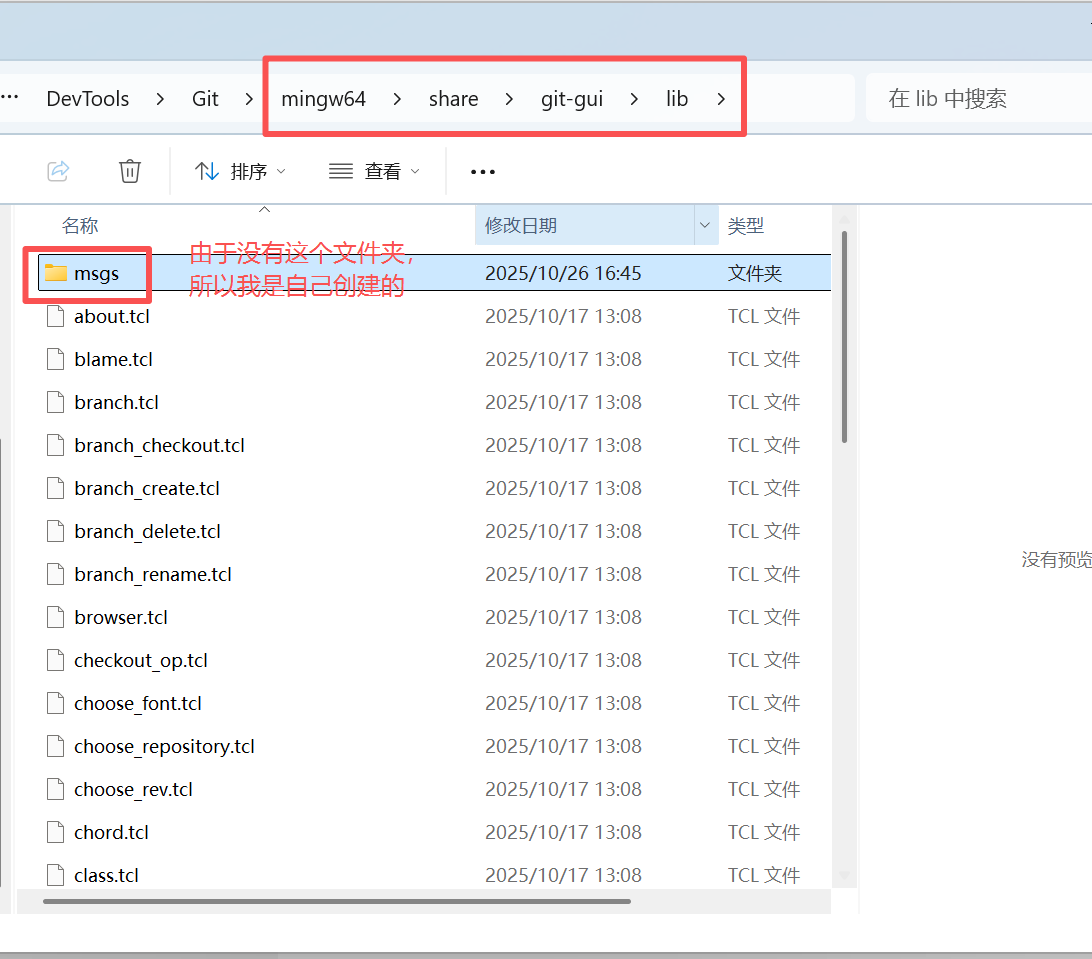Click the chord.tcl file icon
Image resolution: width=1092 pixels, height=959 pixels.
click(x=56, y=832)
